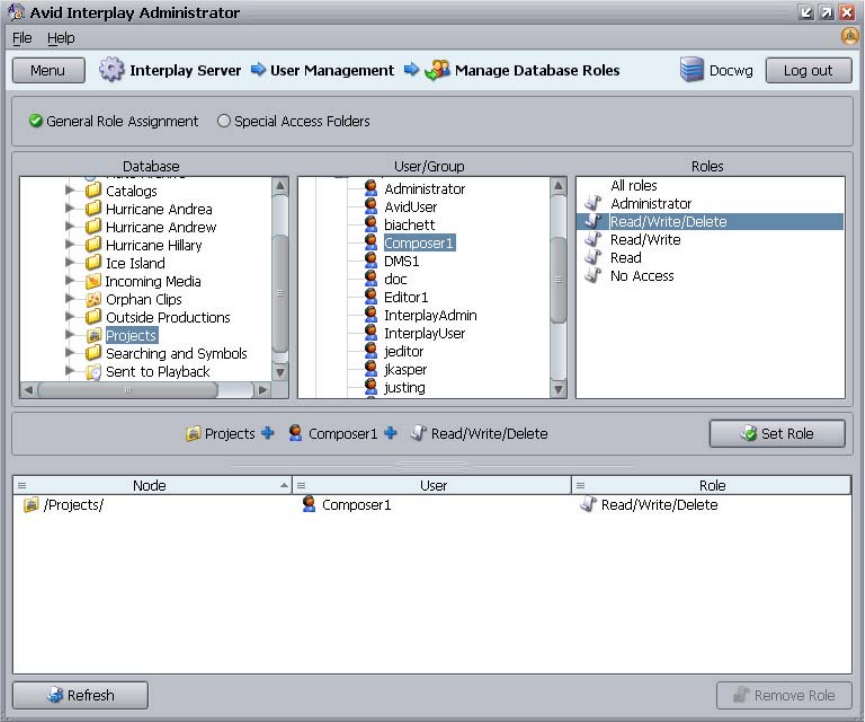
Task: Click the Avid logo icon below the title bar buttons
Action: pos(850,37)
